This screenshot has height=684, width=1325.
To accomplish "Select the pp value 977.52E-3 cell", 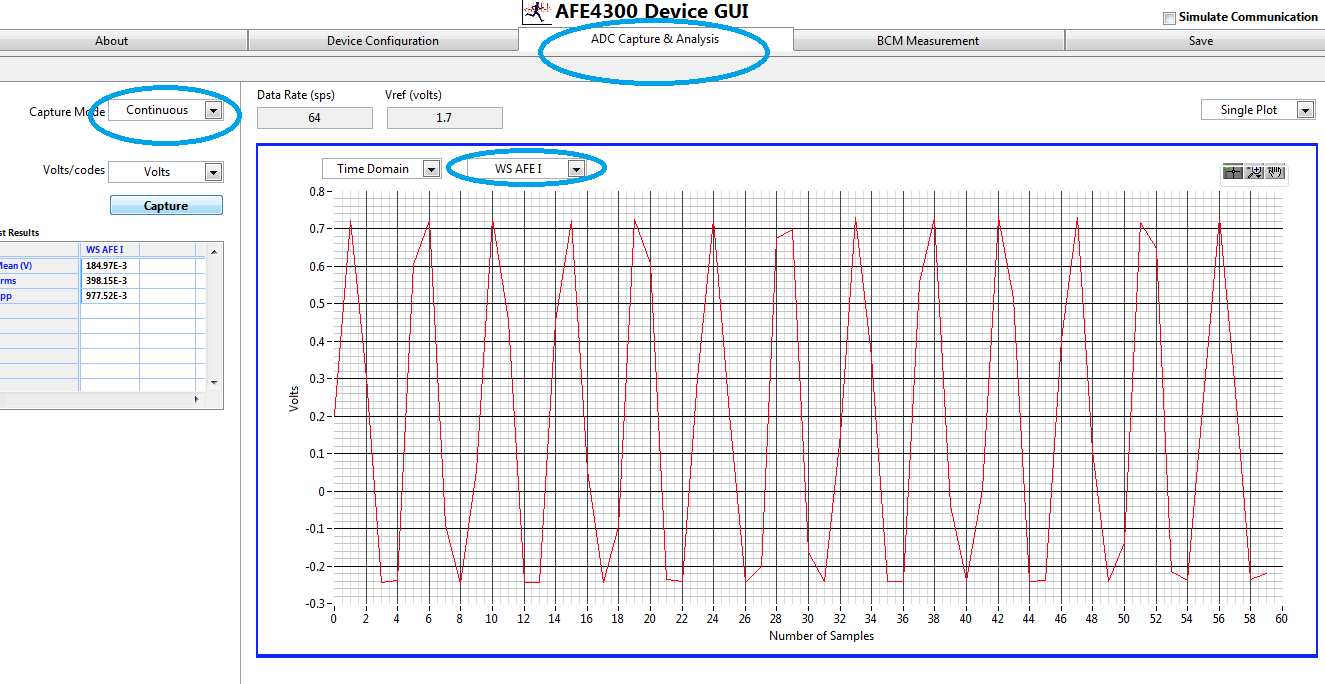I will 109,296.
